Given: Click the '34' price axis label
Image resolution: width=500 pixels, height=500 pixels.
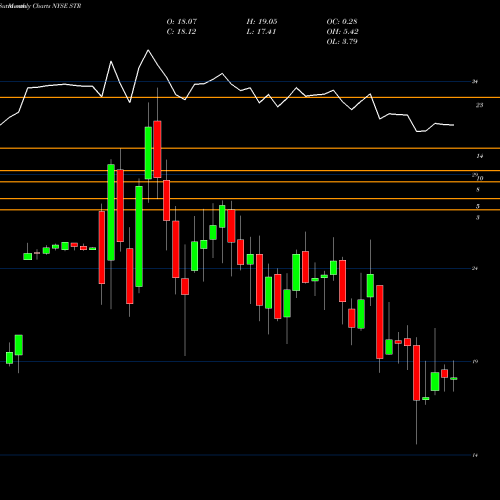Looking at the screenshot, I should pos(475,81).
